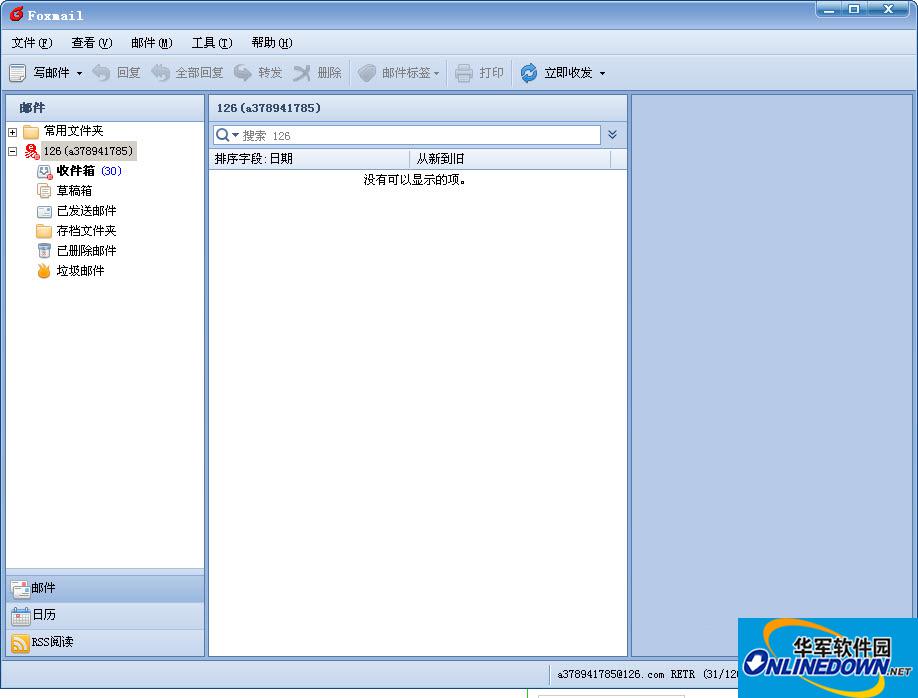The width and height of the screenshot is (918, 698).
Task: Click the Archive folder icon
Action: [44, 231]
